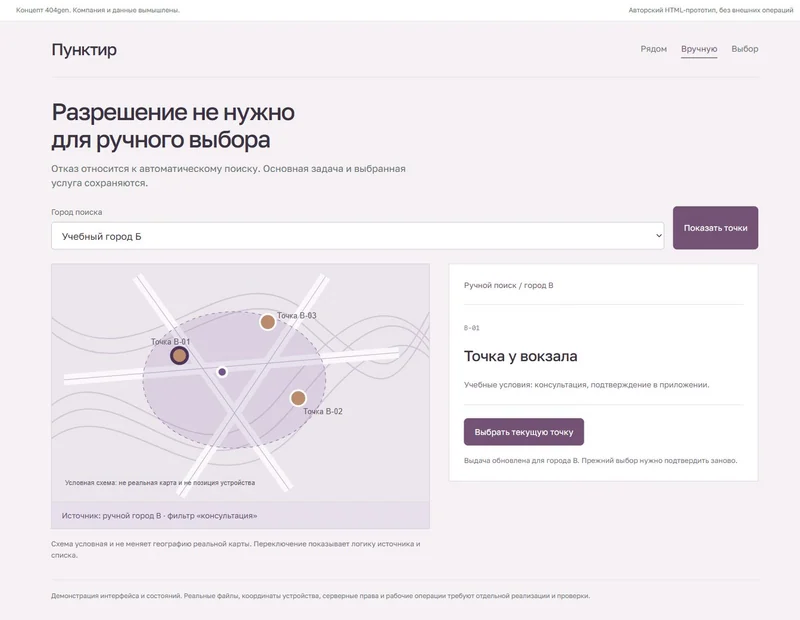This screenshot has height=620, width=800.
Task: Click the Концепт 404gen banner text
Action: [98, 10]
